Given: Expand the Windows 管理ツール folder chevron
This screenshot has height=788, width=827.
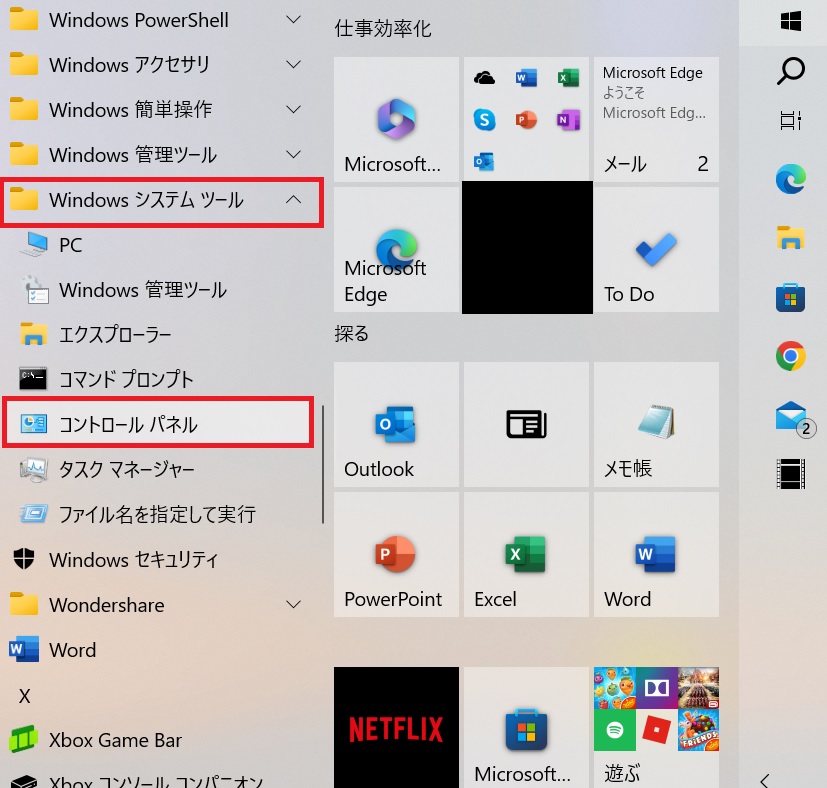Looking at the screenshot, I should point(294,155).
